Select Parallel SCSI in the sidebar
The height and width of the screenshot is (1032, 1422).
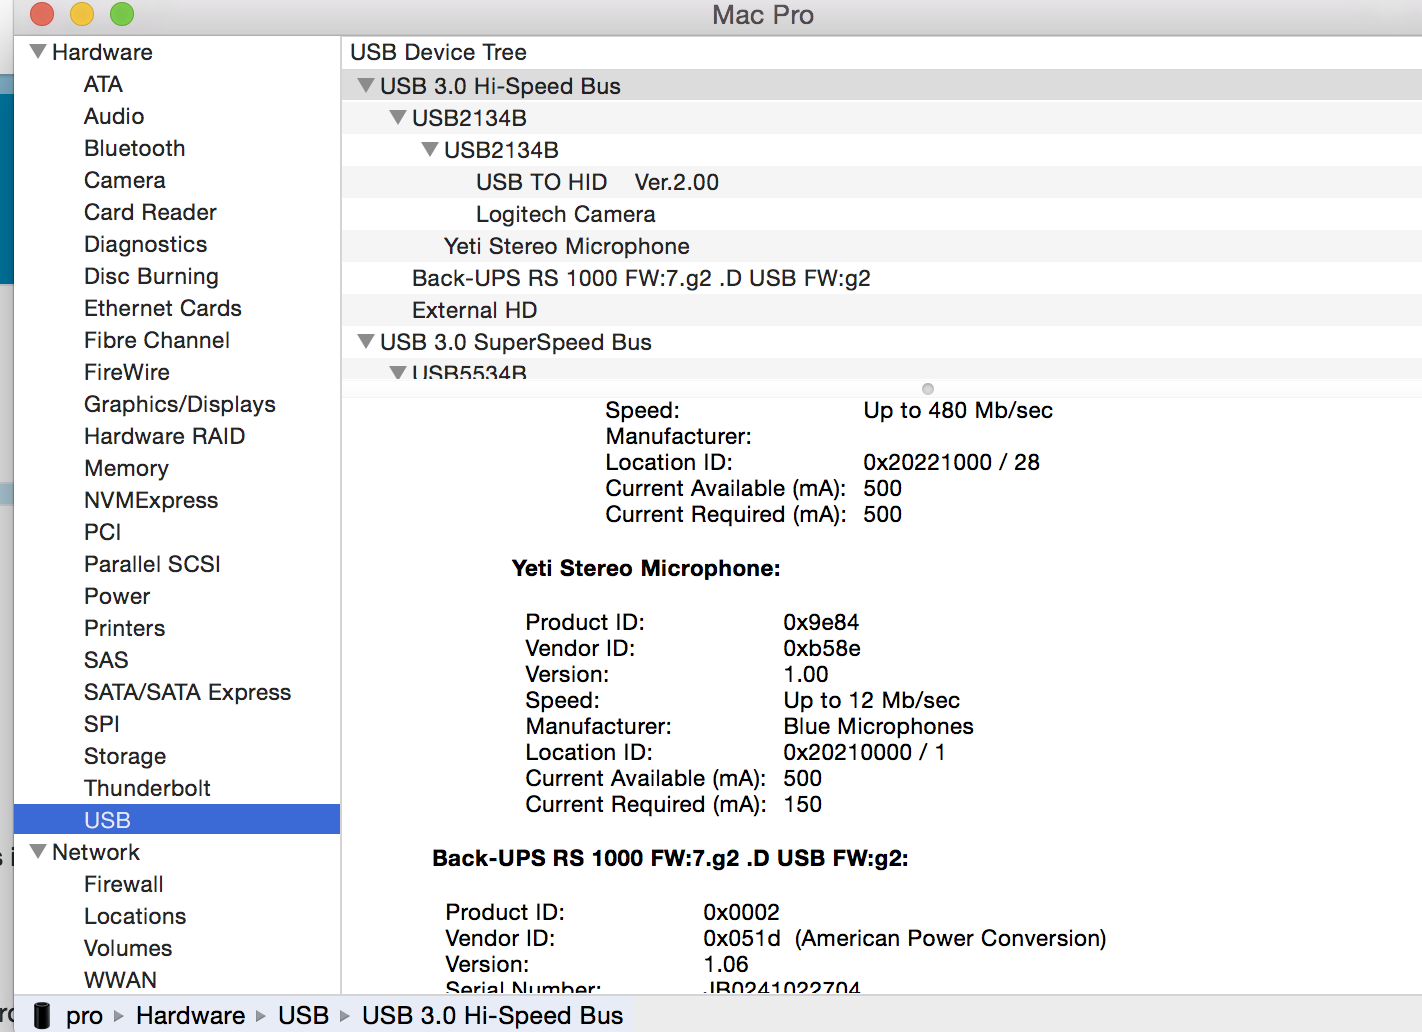(152, 564)
